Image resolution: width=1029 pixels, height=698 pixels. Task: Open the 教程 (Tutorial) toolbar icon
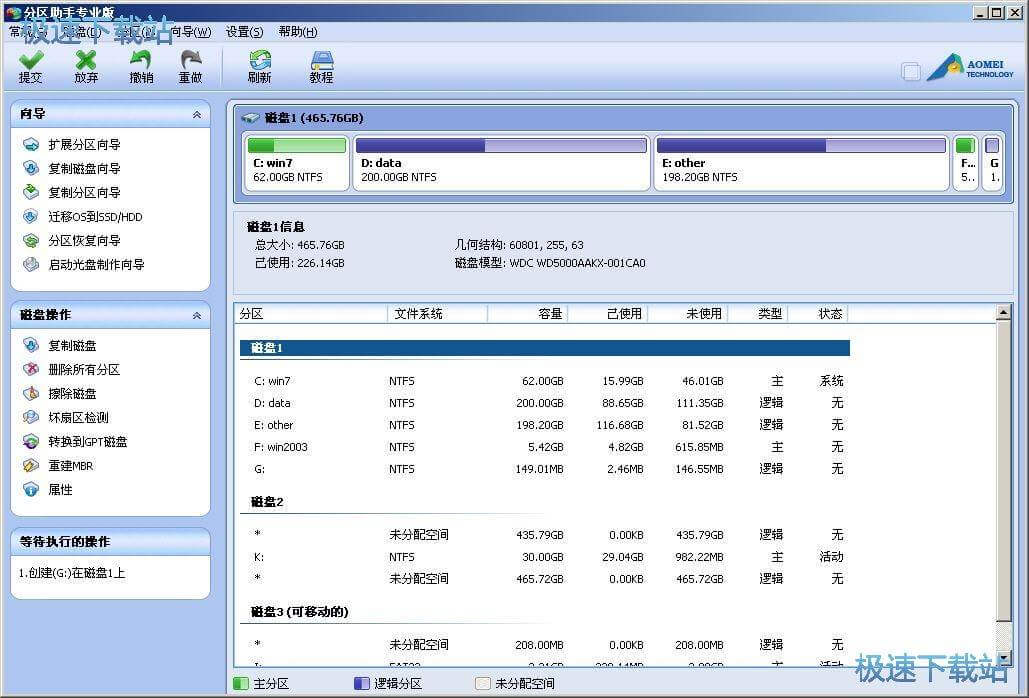tap(322, 60)
